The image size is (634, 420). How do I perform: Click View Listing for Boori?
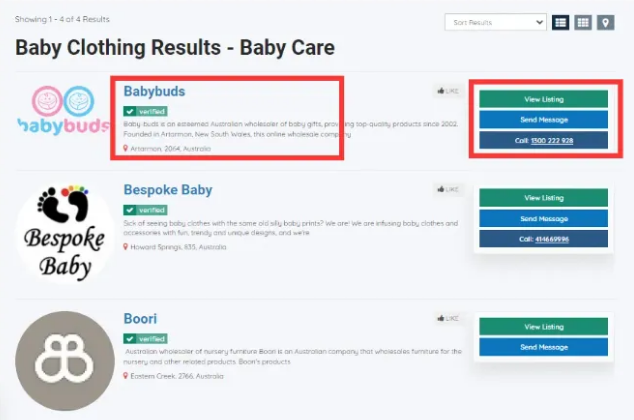pos(543,327)
